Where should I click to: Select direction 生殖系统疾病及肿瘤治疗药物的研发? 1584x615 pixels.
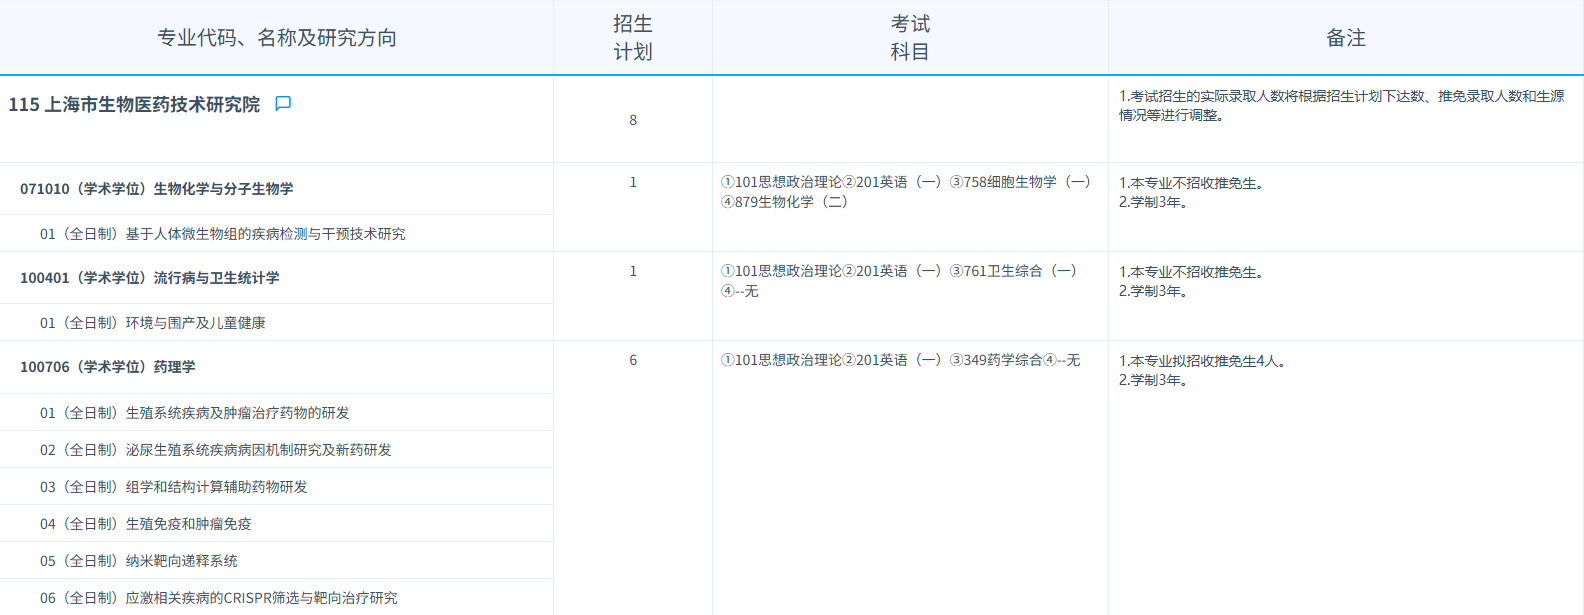coord(194,413)
